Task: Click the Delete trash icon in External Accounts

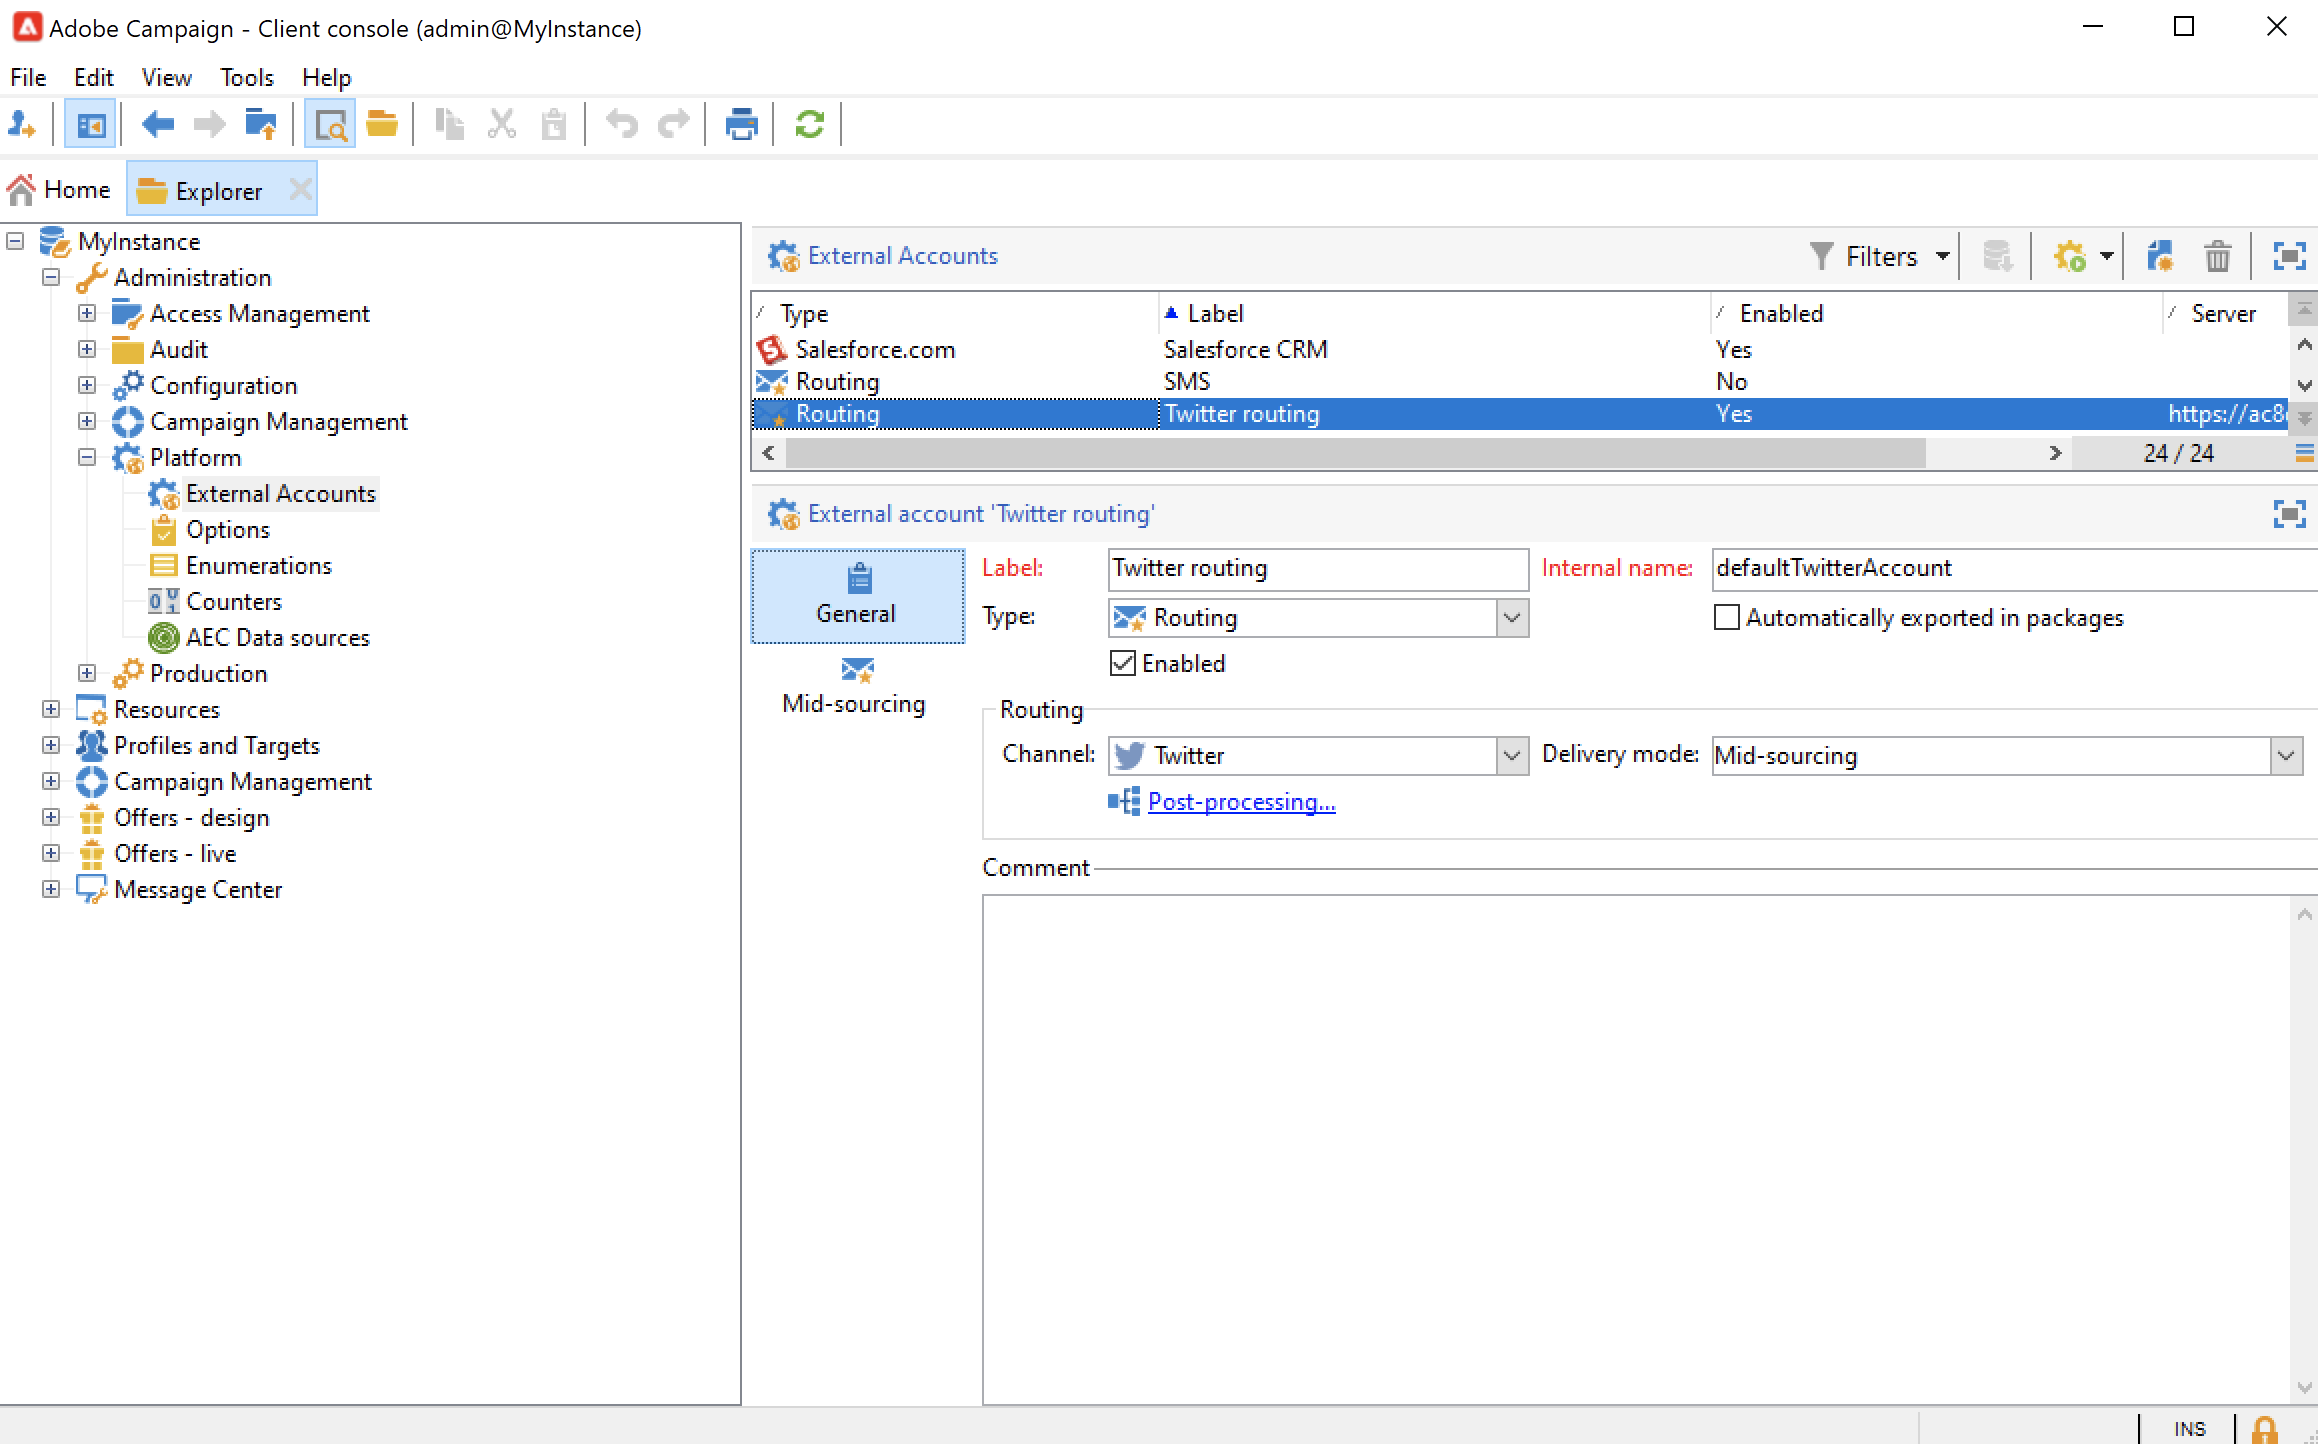Action: click(2217, 256)
